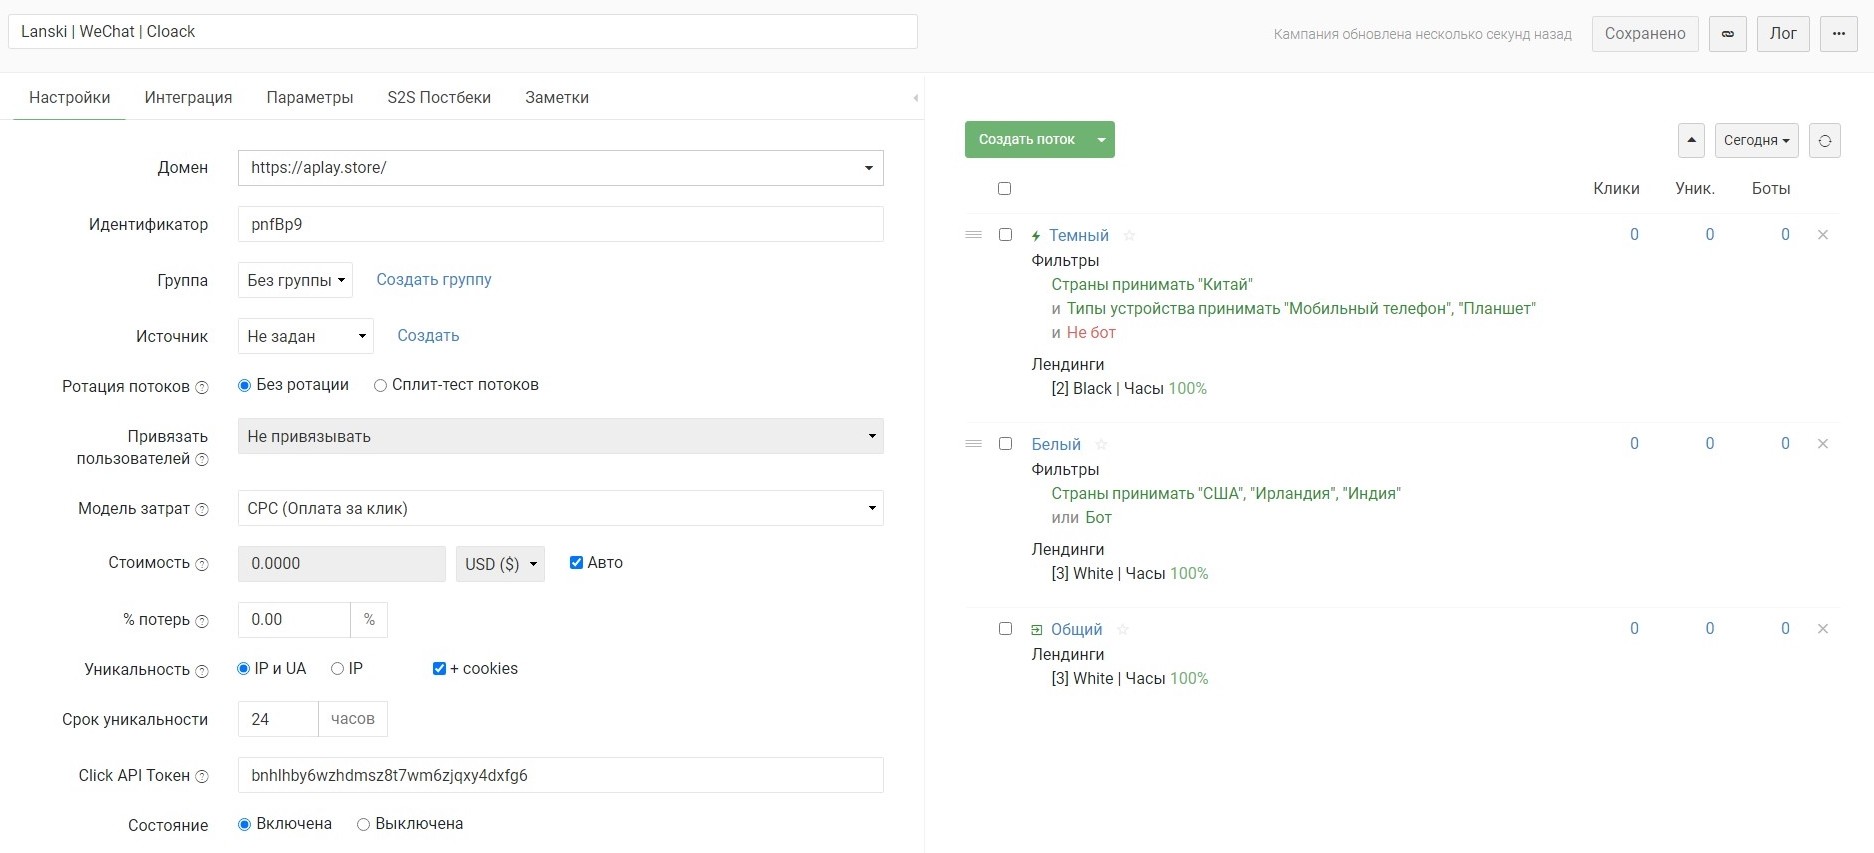Image resolution: width=1874 pixels, height=853 pixels.
Task: Star the Темный stream
Action: tap(1129, 236)
